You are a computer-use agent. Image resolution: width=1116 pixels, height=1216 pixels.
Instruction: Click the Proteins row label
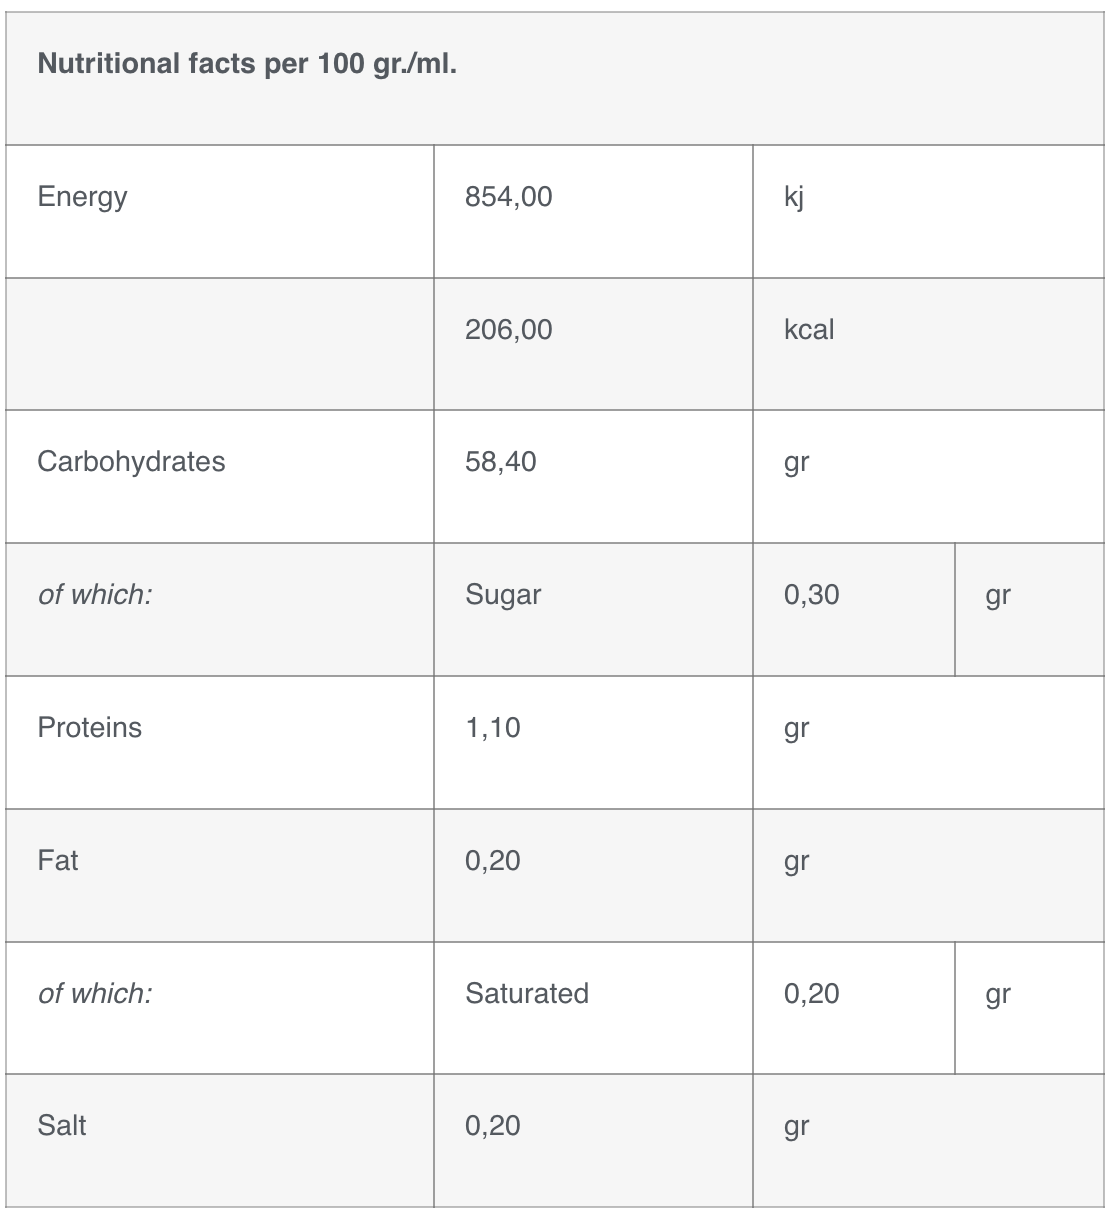click(x=89, y=728)
